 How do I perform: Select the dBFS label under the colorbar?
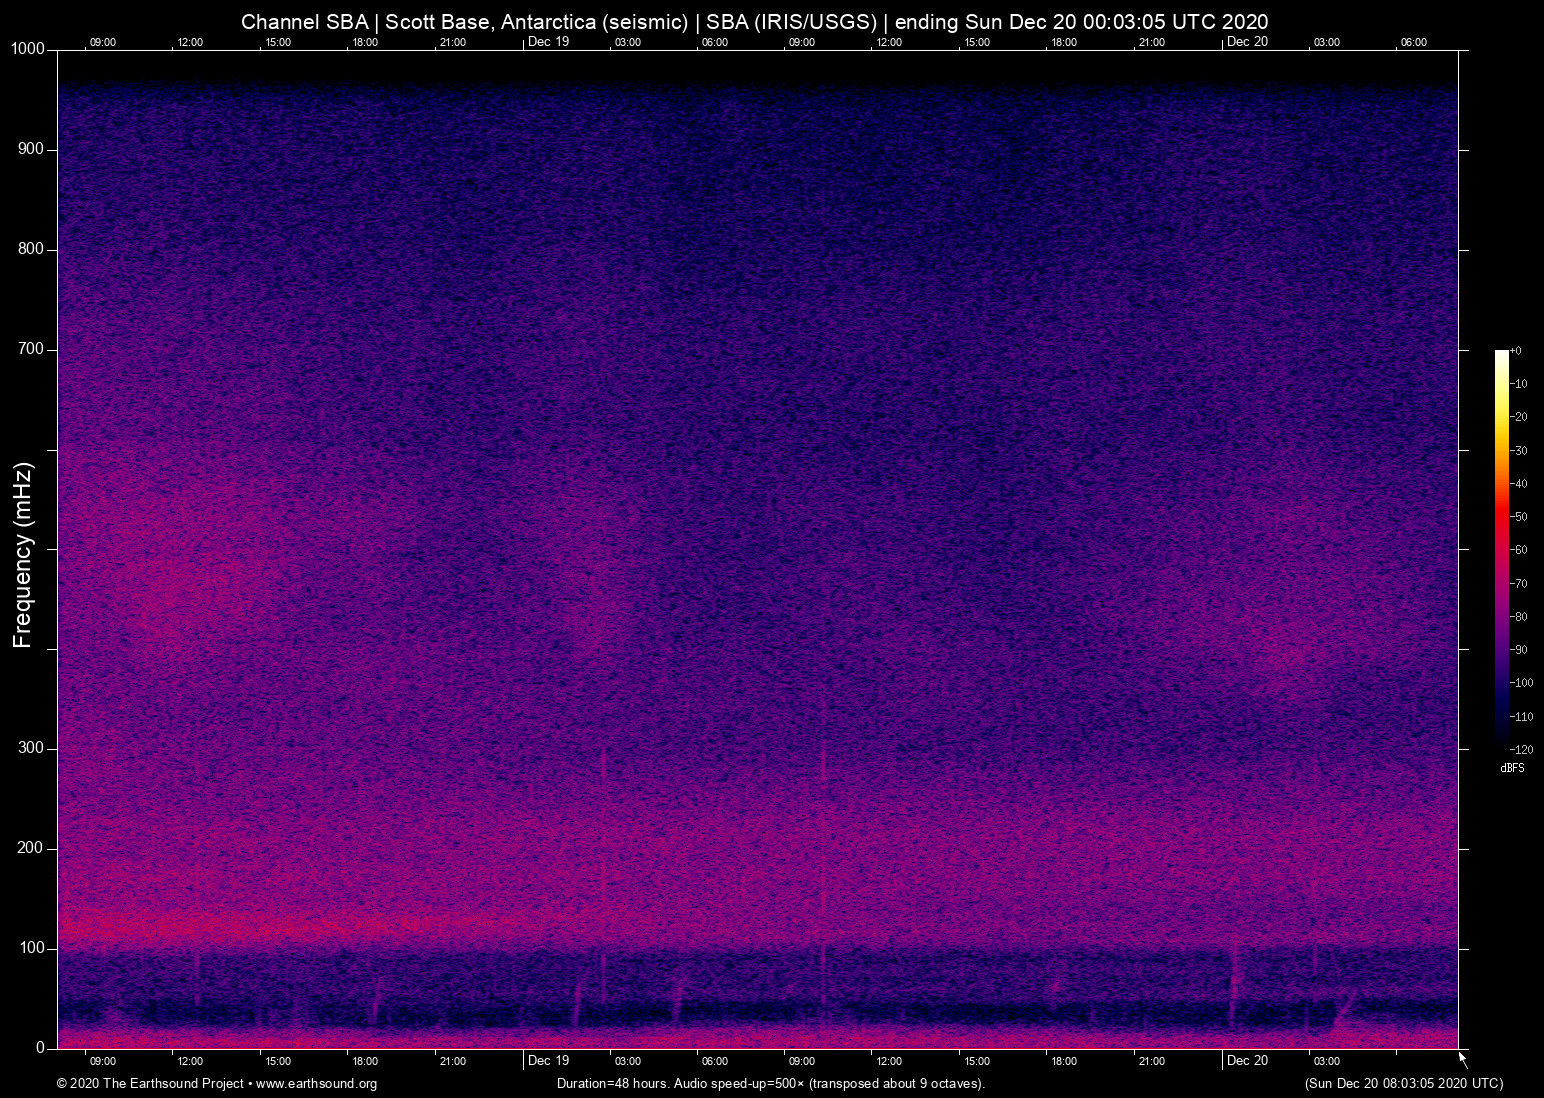pyautogui.click(x=1511, y=768)
